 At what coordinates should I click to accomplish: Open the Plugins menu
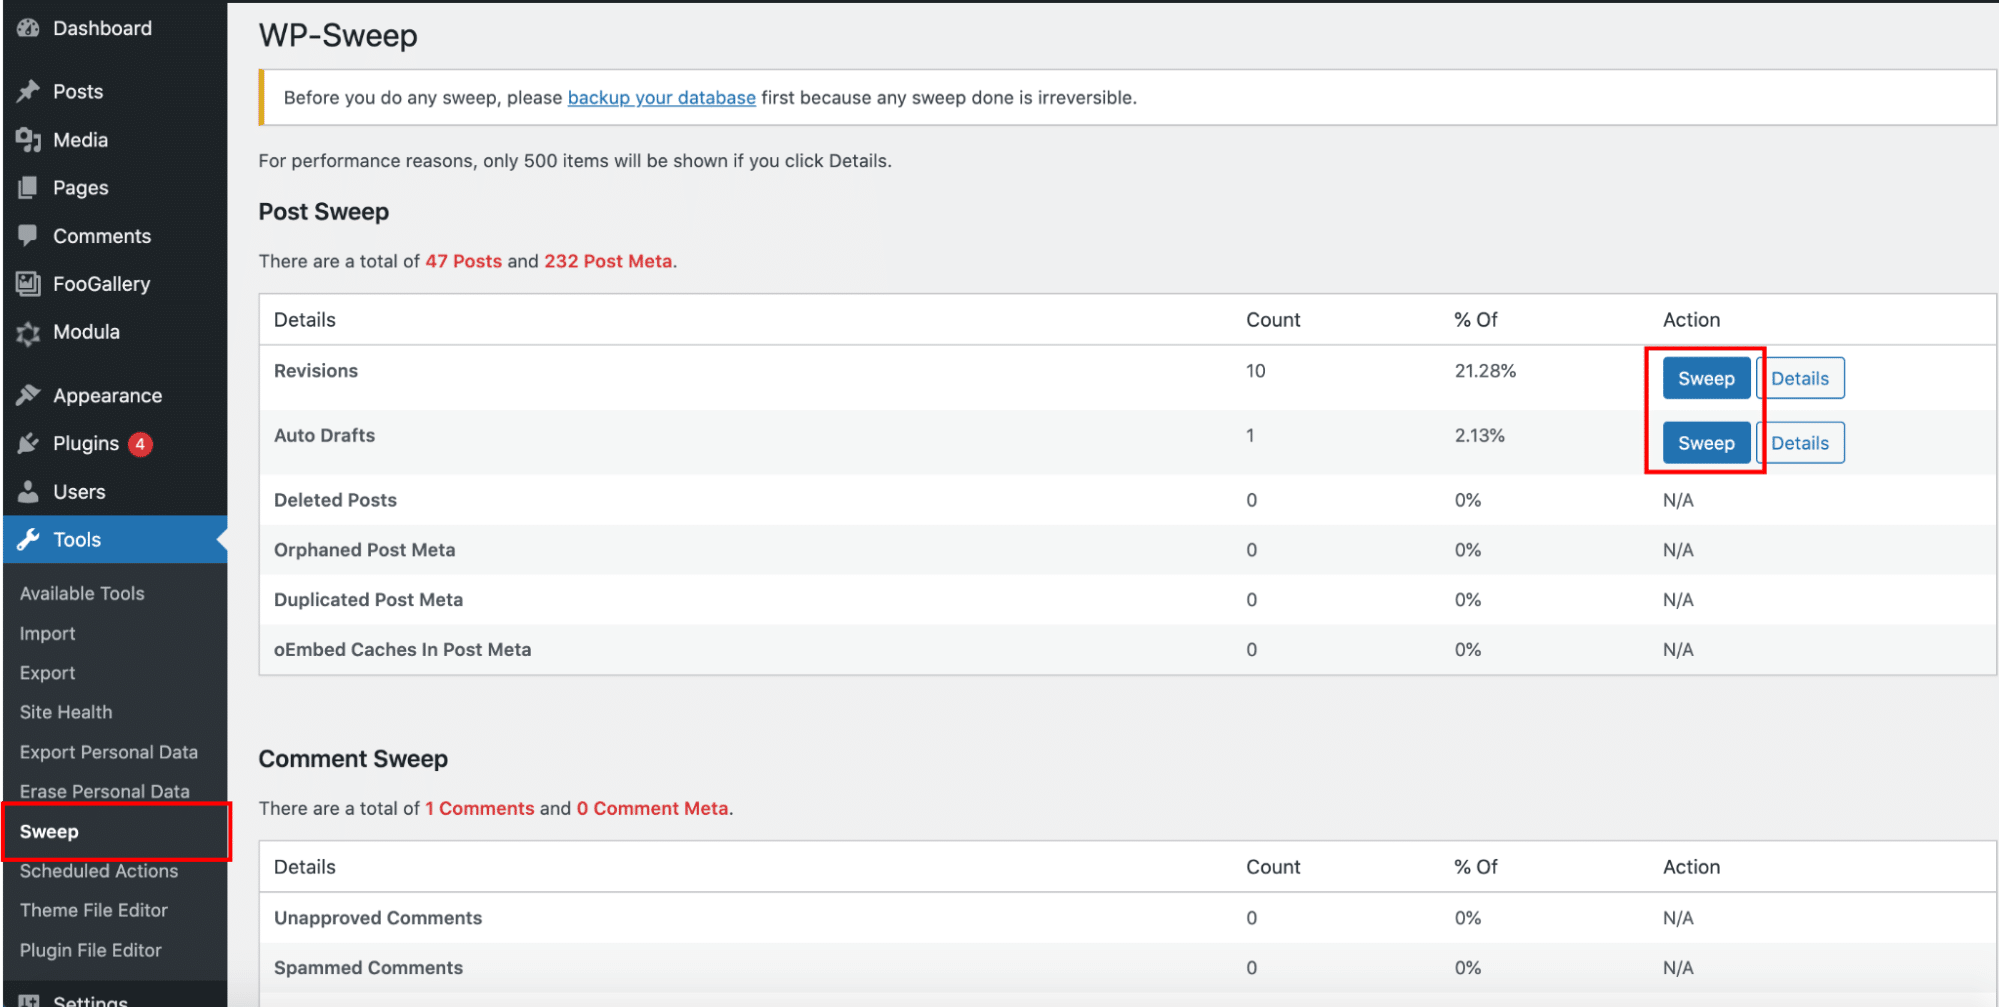(114, 443)
